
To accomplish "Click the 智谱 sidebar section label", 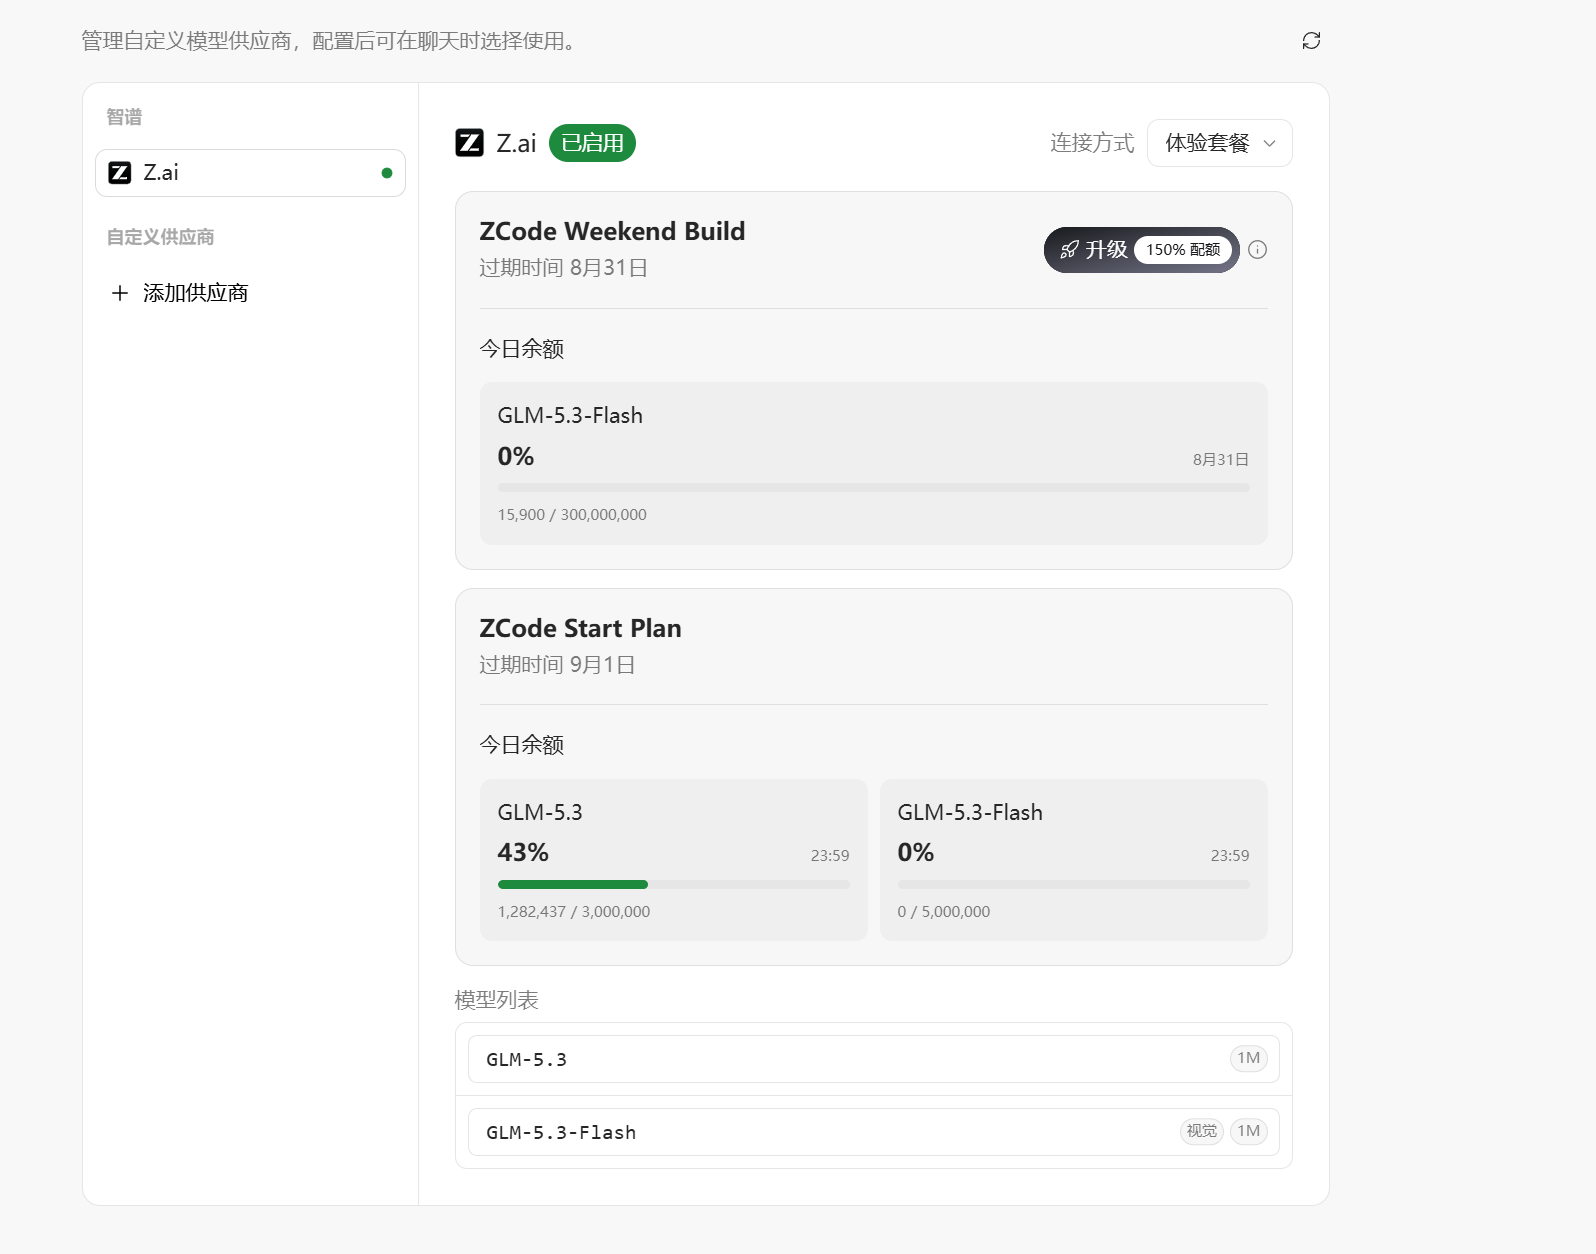I will (124, 117).
